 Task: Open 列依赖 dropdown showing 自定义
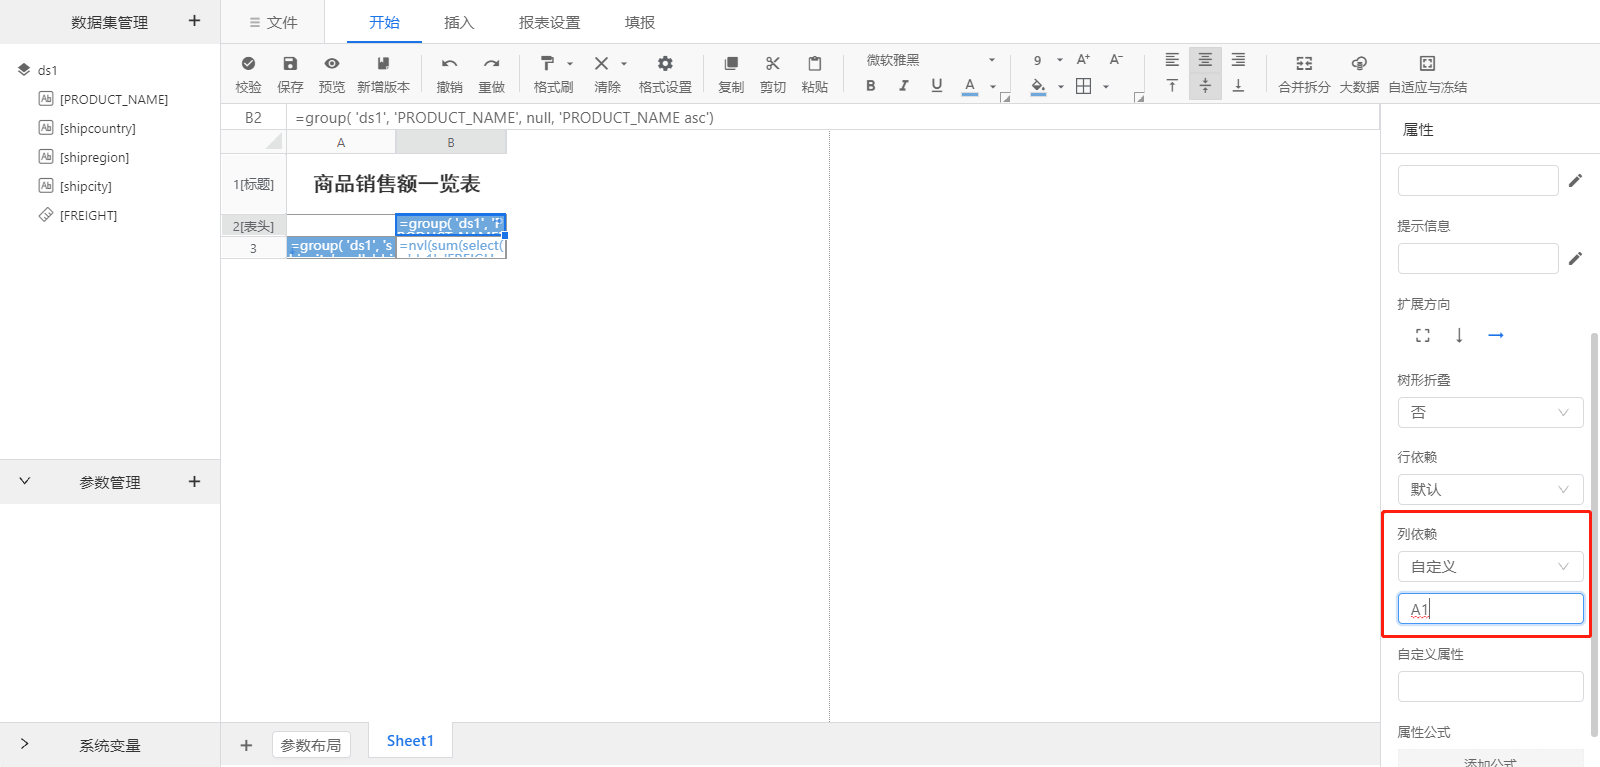click(1490, 566)
